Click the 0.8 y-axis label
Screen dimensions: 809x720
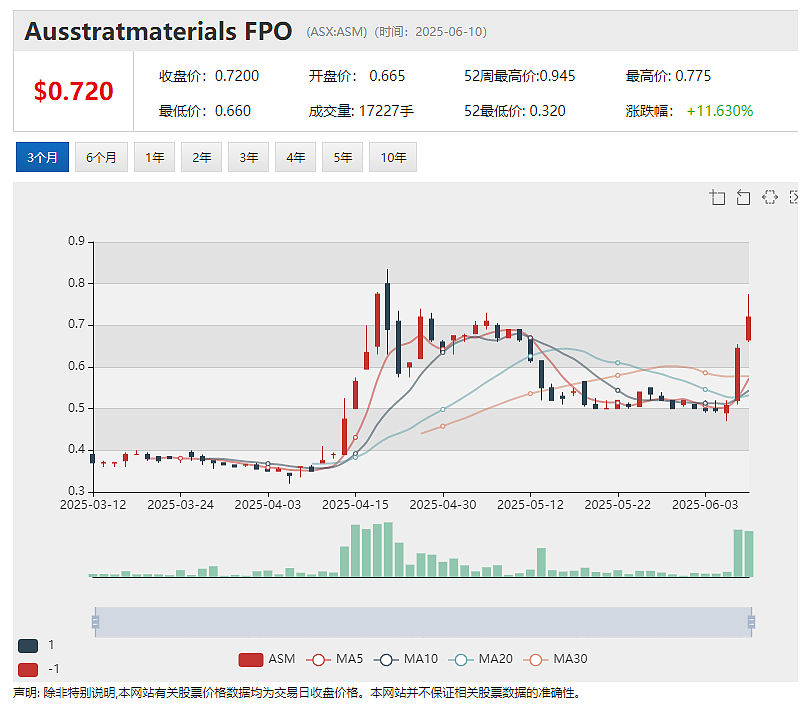coord(76,283)
